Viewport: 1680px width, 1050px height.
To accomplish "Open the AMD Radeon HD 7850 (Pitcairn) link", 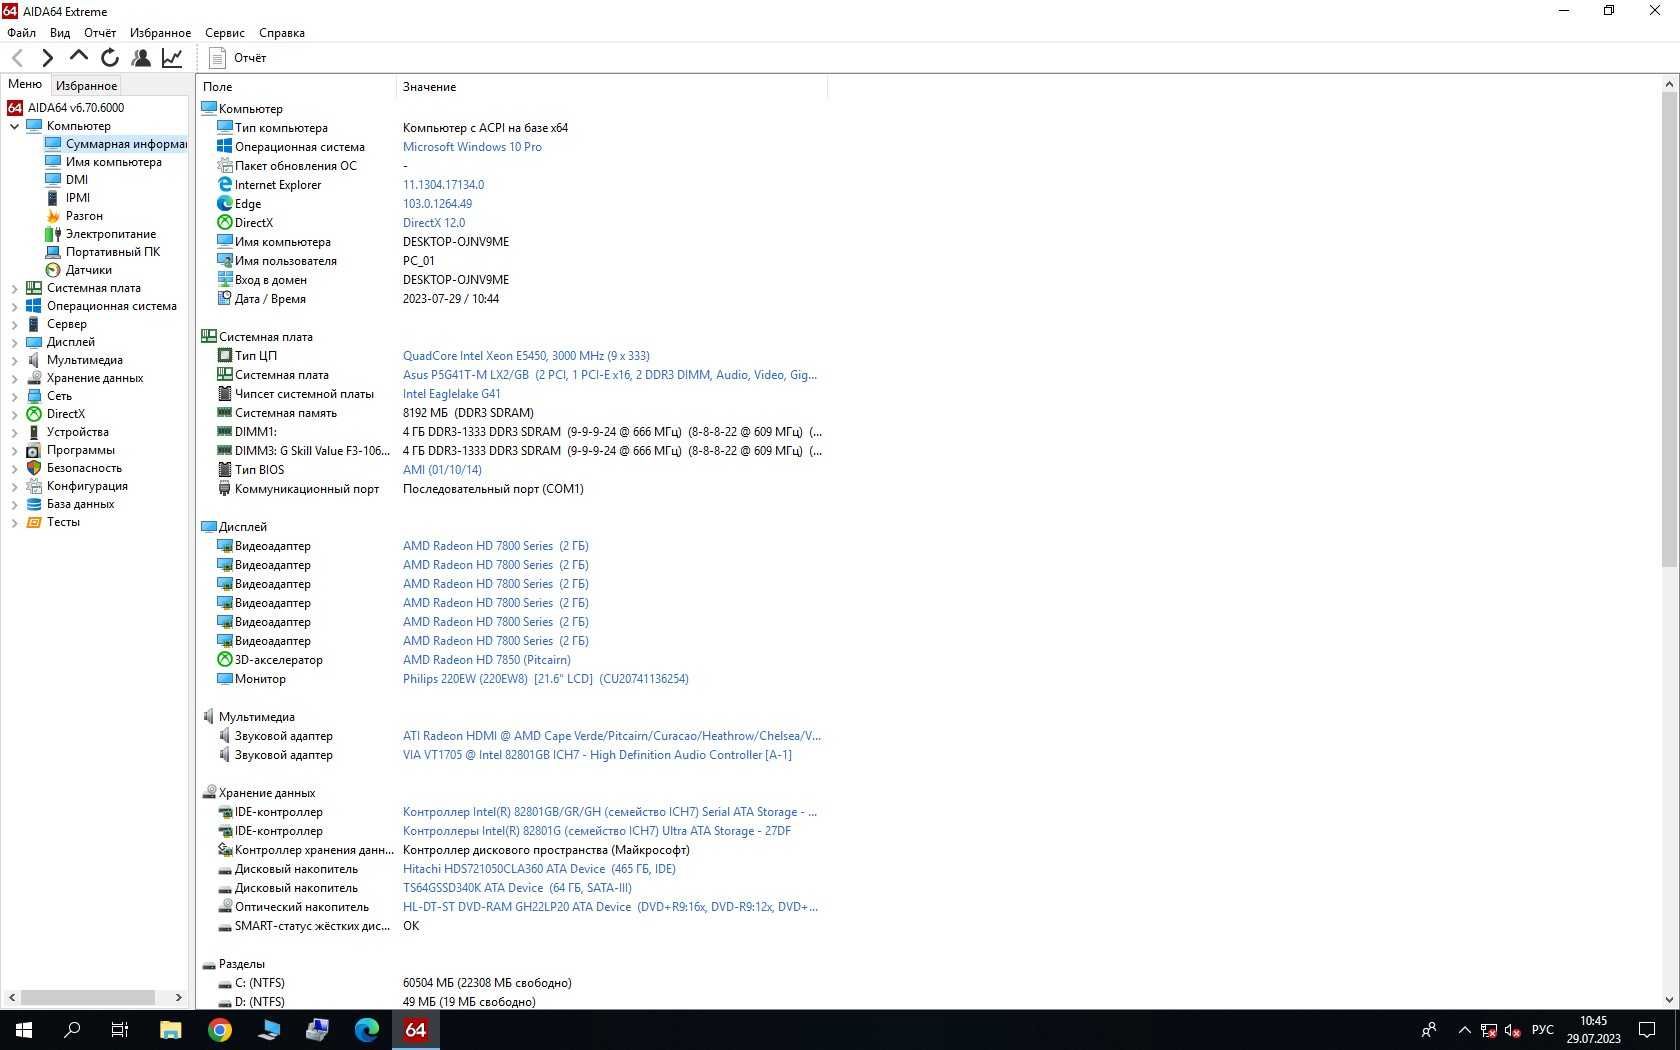I will pos(487,660).
